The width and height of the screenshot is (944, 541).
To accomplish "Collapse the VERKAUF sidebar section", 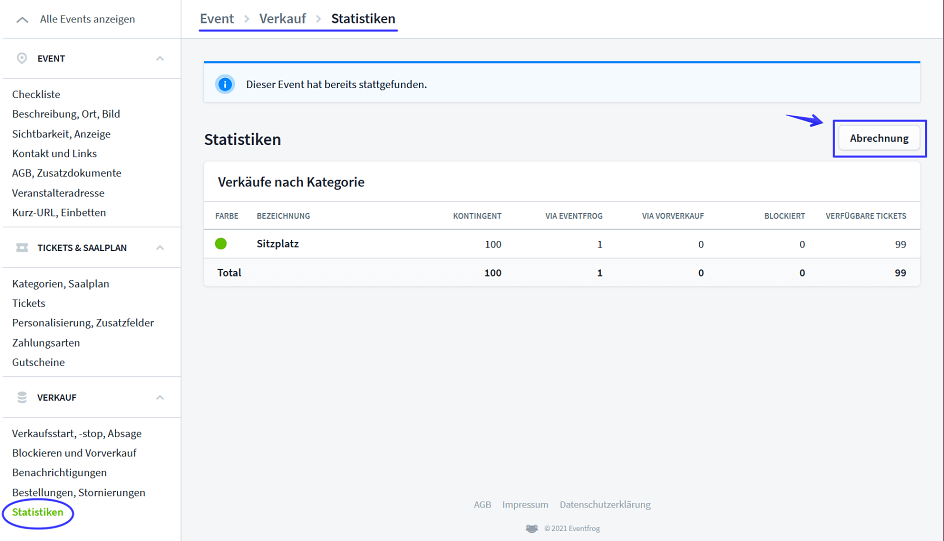I will pos(160,398).
